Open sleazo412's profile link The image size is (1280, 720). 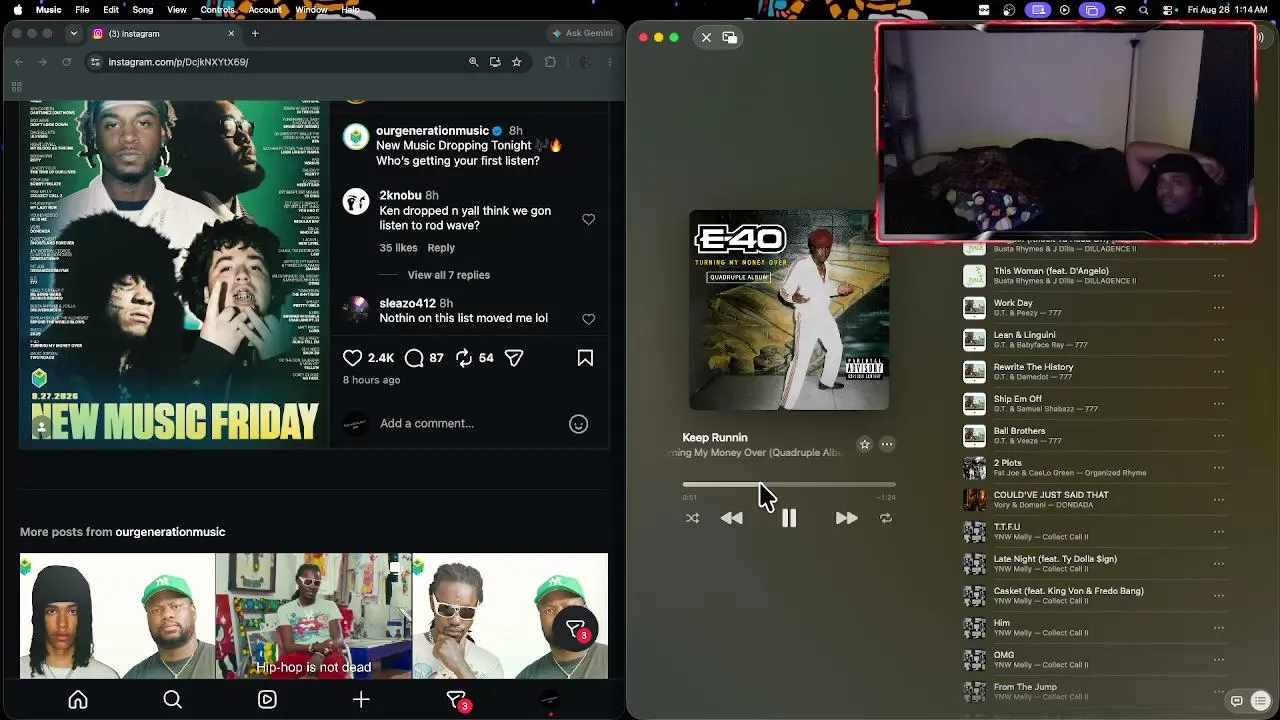(x=407, y=303)
